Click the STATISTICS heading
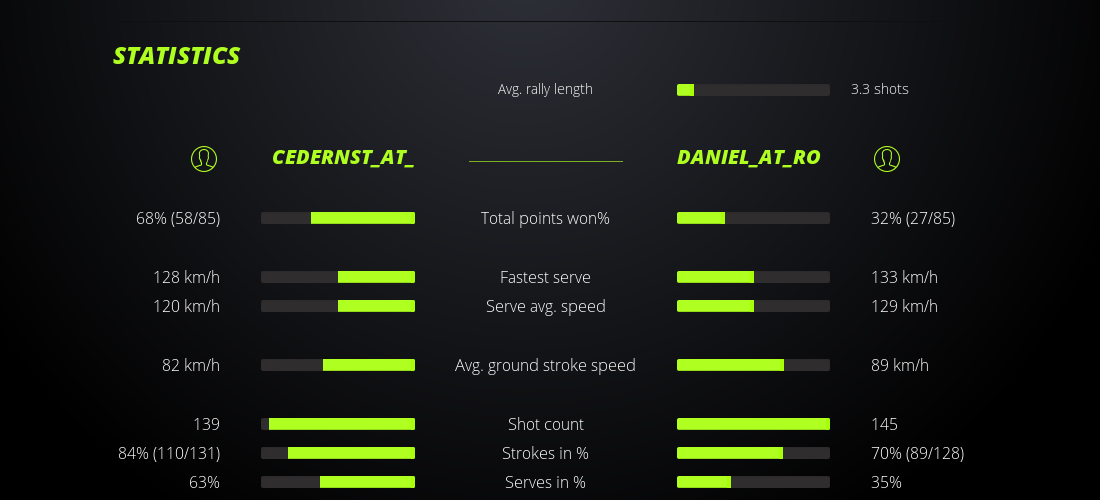Image resolution: width=1100 pixels, height=500 pixels. (176, 56)
